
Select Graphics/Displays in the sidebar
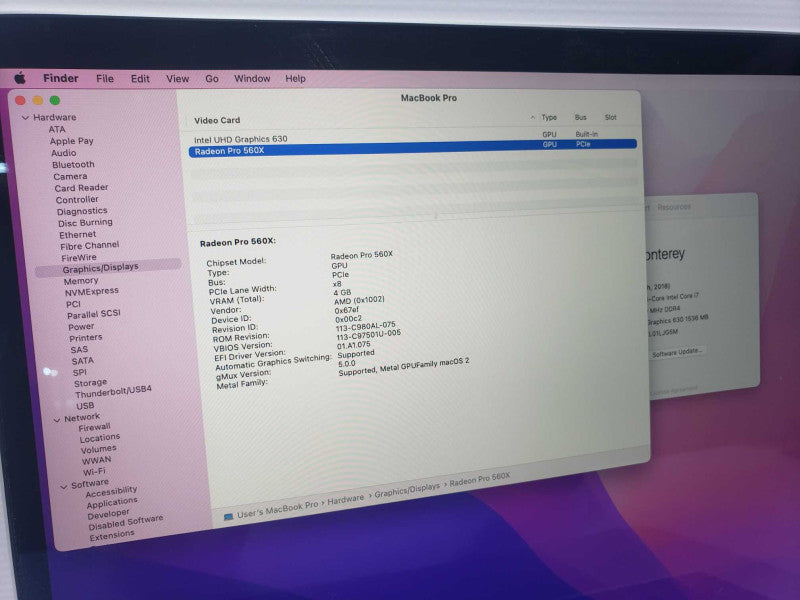point(108,267)
